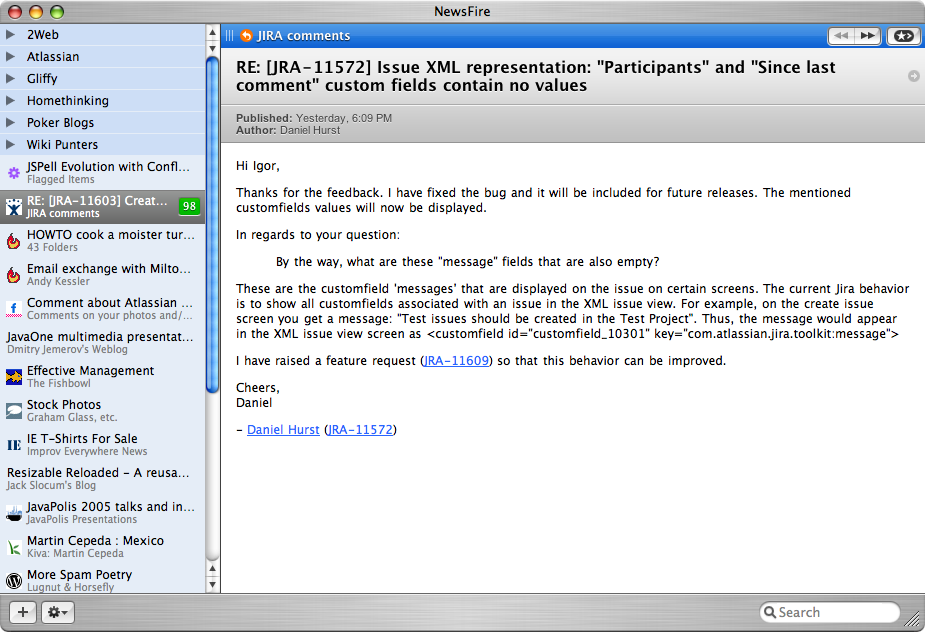Open the Daniel Hurst link

283,430
